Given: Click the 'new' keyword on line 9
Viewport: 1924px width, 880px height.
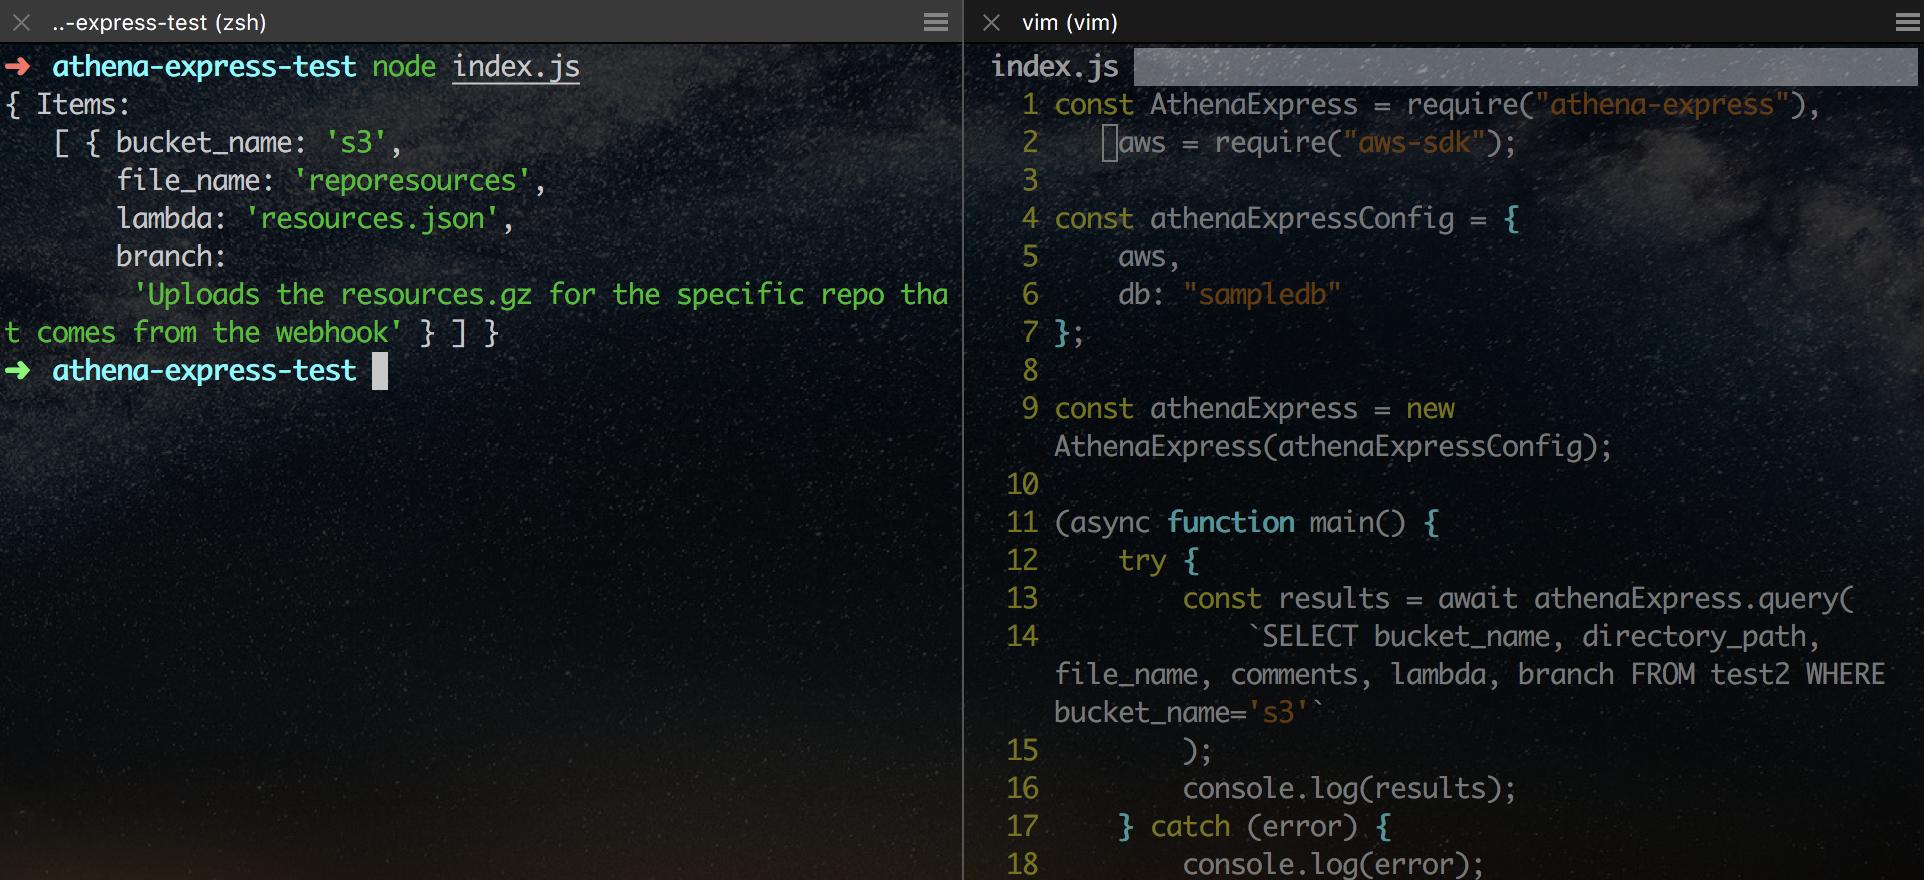Looking at the screenshot, I should coord(1430,409).
